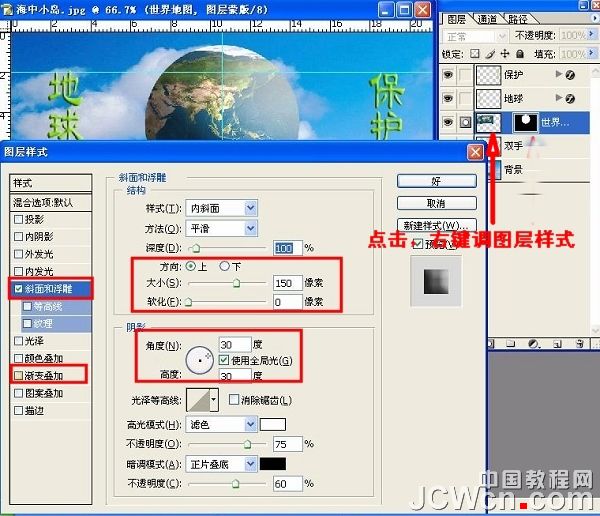
Task: Switch to the 图层 Layers tab
Action: (x=456, y=19)
